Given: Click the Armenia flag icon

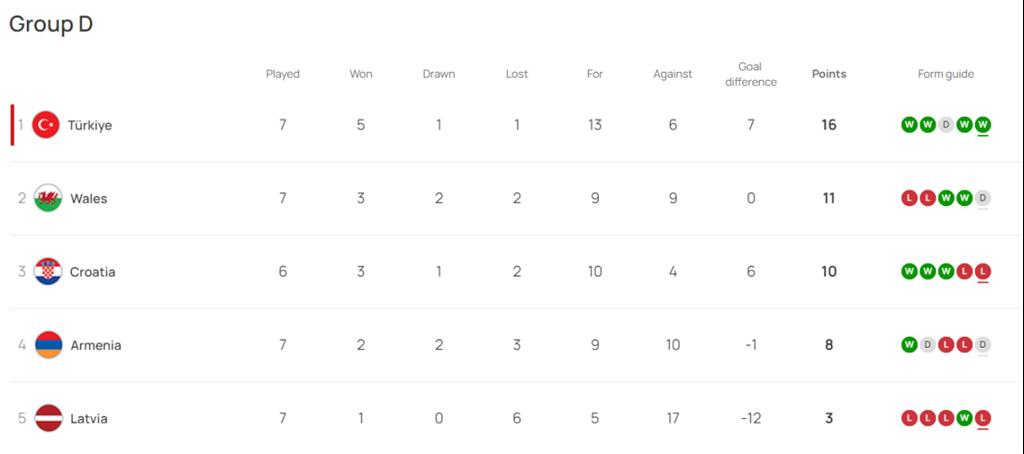Looking at the screenshot, I should [48, 345].
